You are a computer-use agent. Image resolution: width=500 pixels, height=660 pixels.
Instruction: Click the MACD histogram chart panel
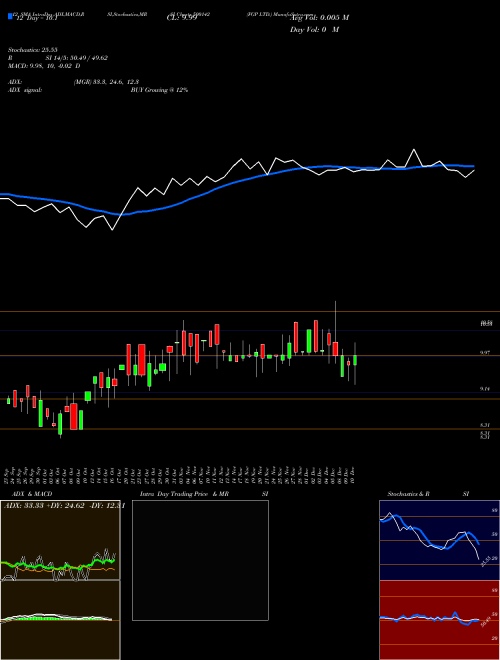[x=60, y=620]
